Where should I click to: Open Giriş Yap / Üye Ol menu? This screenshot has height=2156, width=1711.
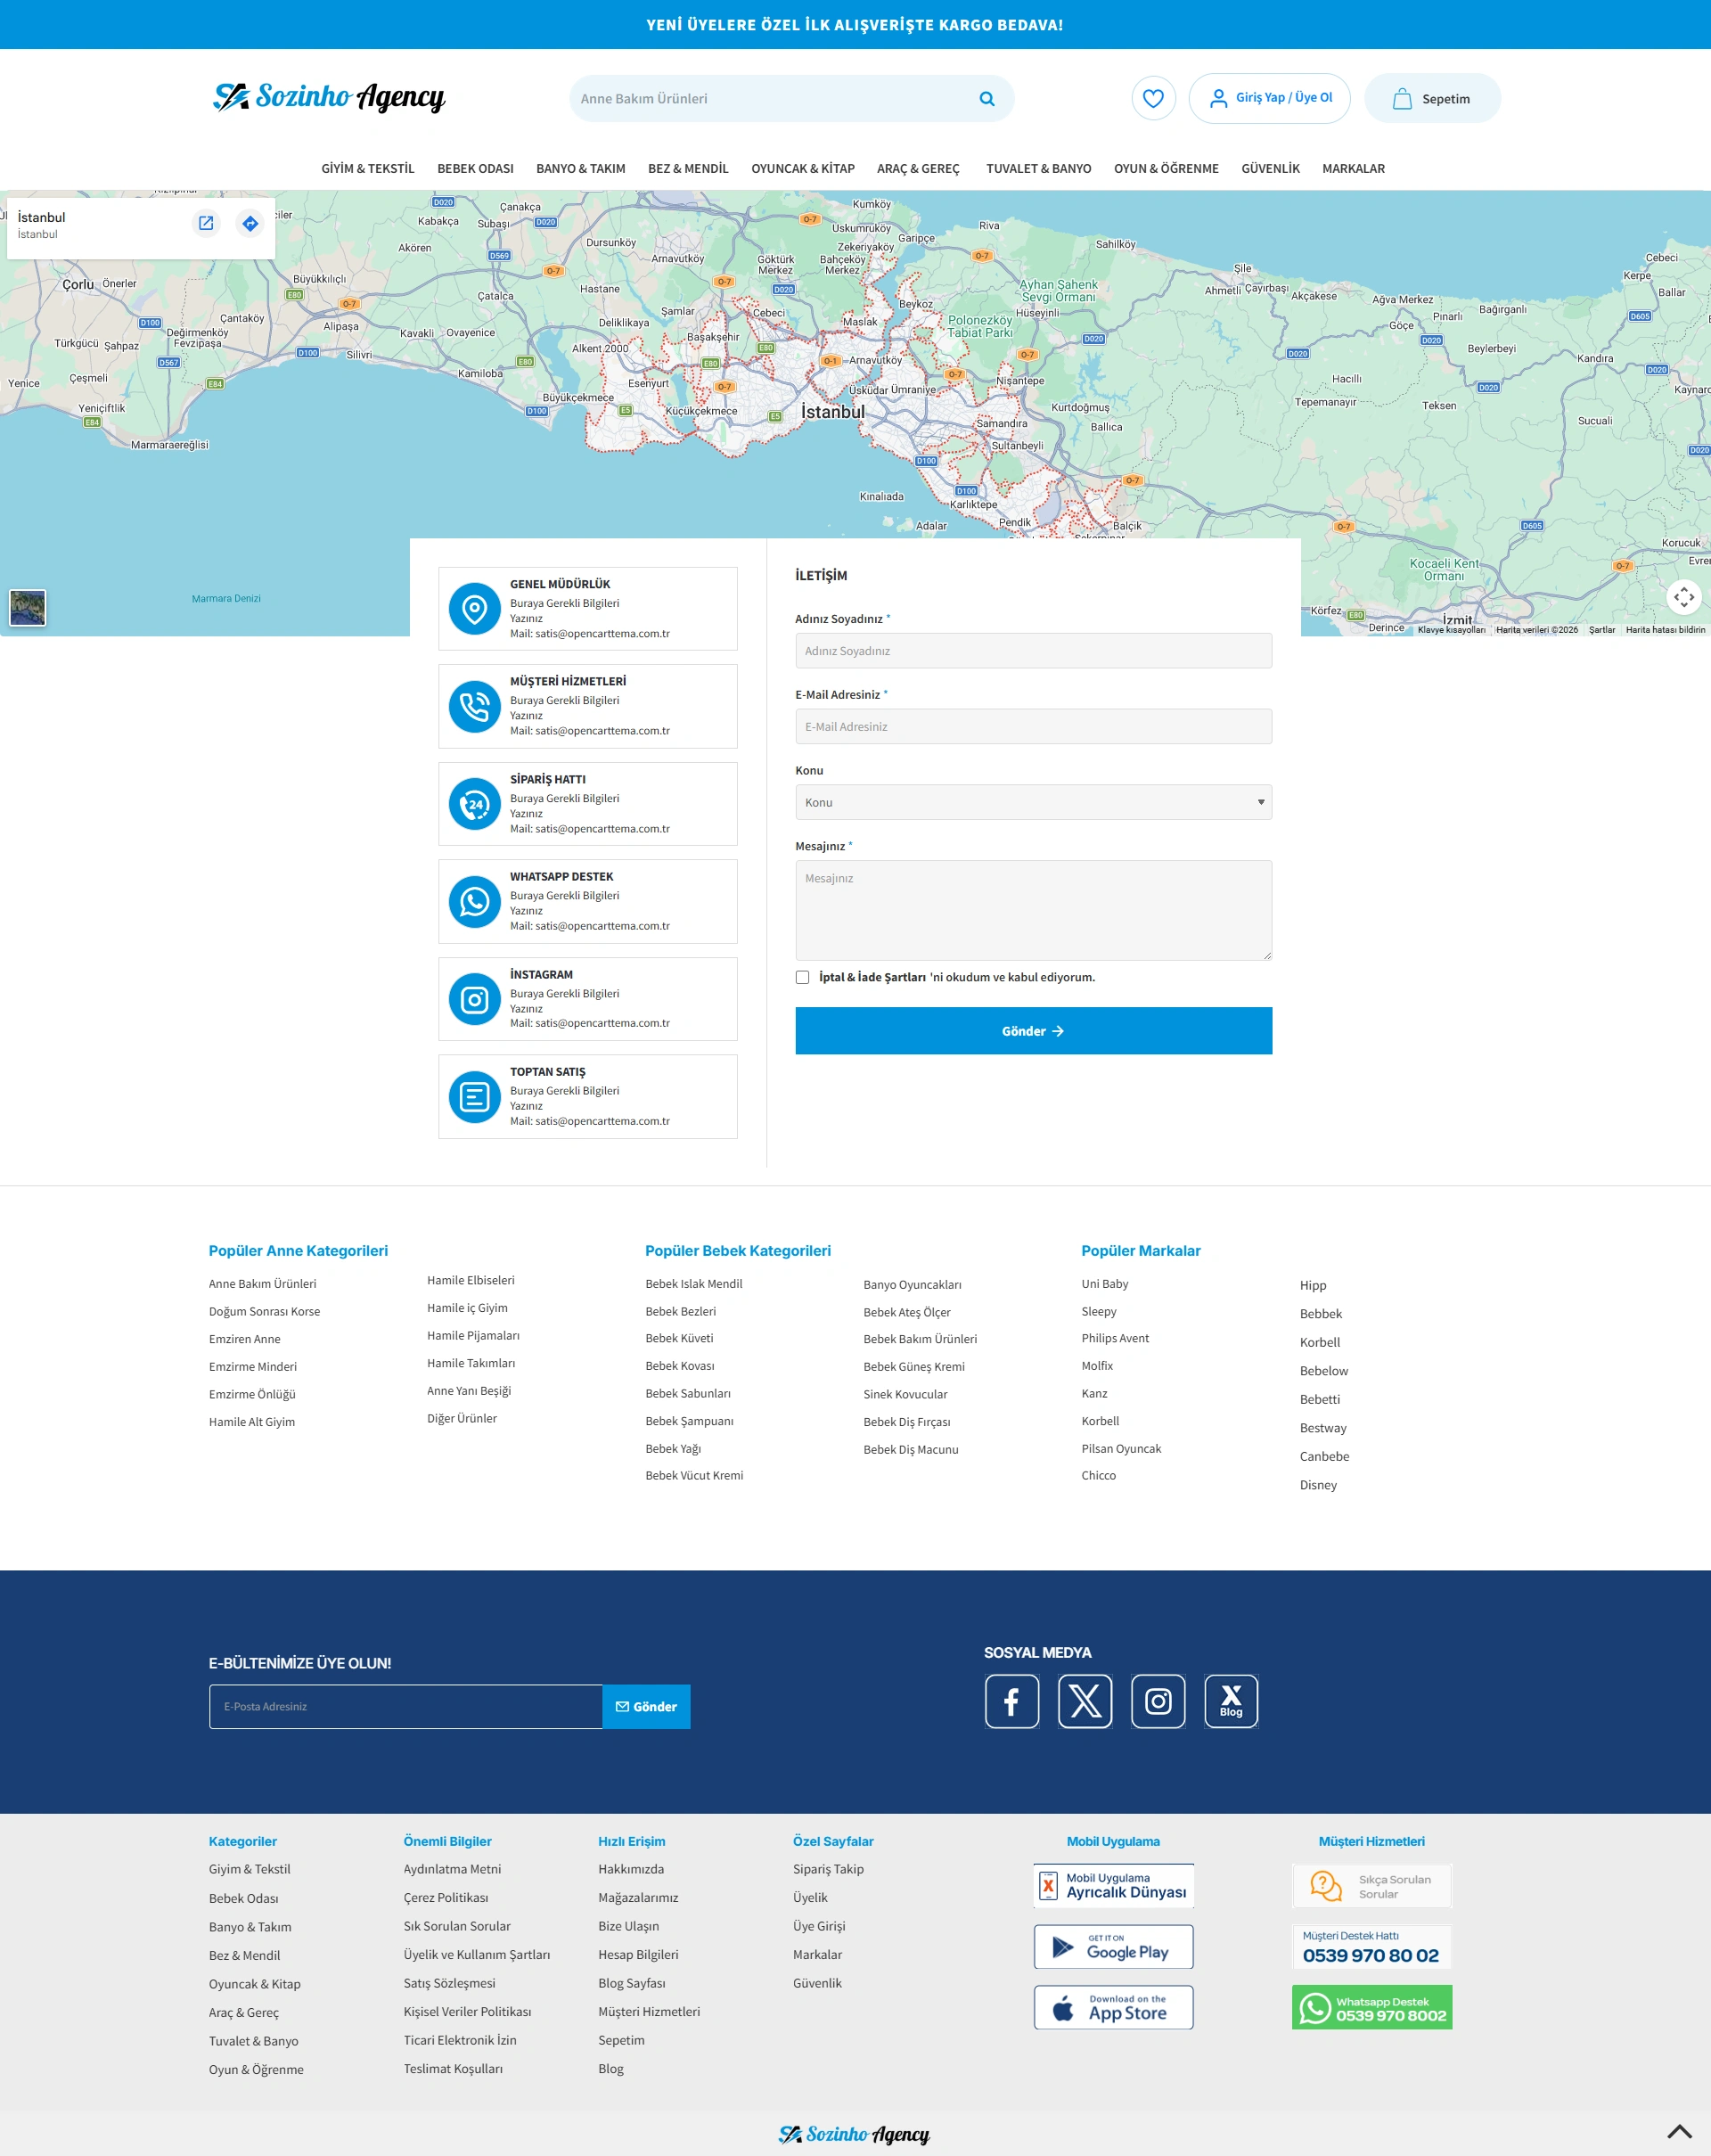tap(1268, 98)
